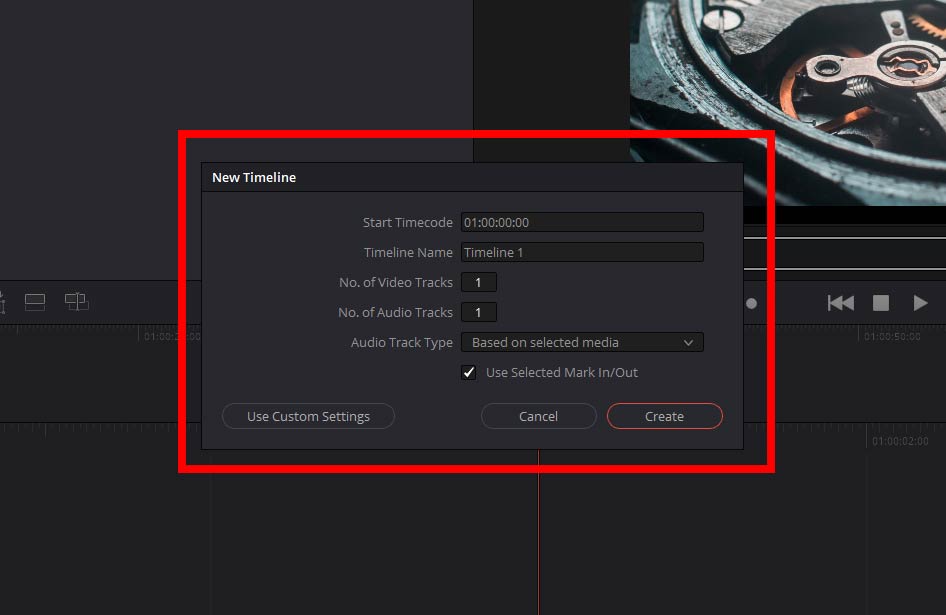This screenshot has width=946, height=615.
Task: Open Use Custom Settings
Action: click(x=308, y=416)
